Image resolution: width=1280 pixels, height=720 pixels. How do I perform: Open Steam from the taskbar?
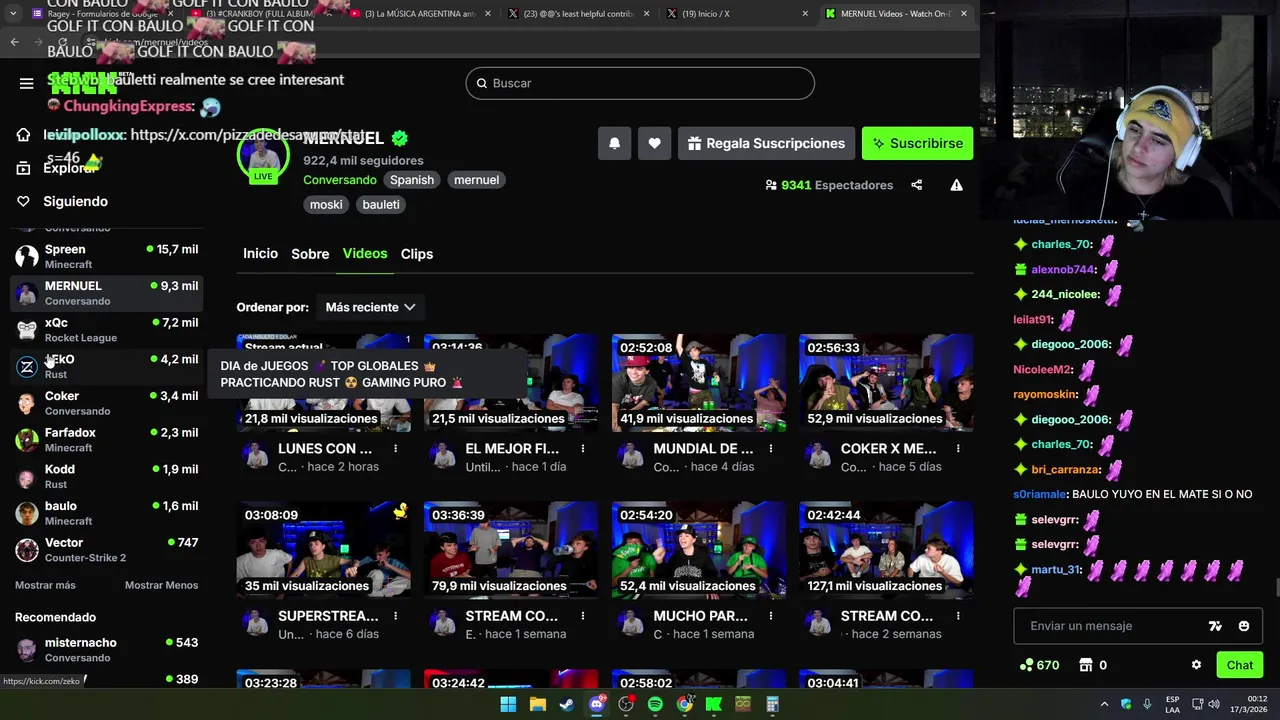tap(567, 704)
